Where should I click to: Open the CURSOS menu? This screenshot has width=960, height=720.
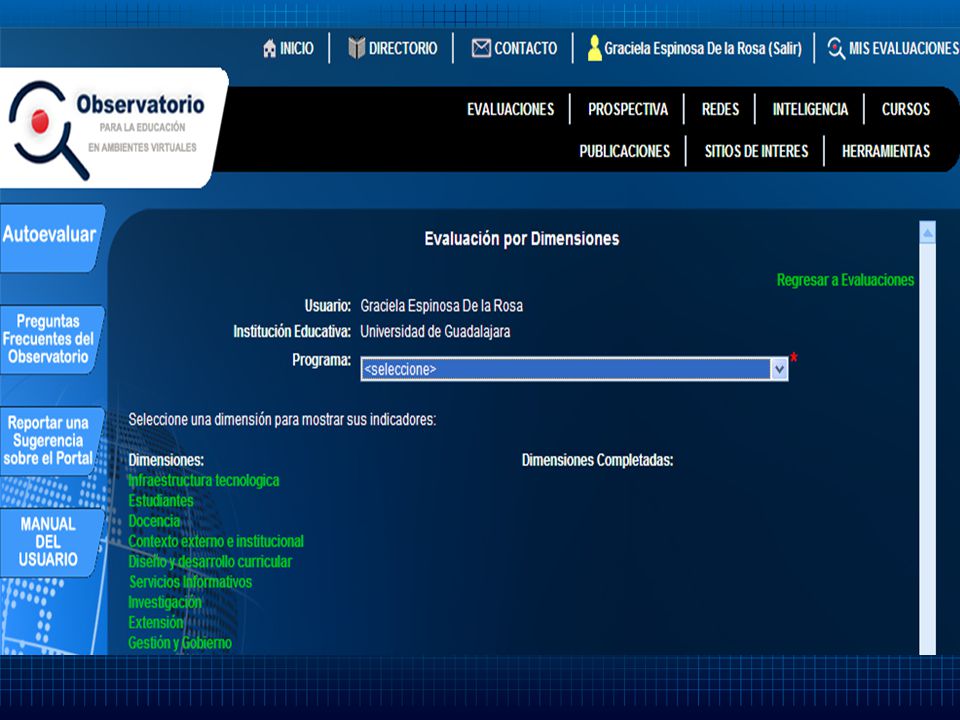[x=906, y=109]
